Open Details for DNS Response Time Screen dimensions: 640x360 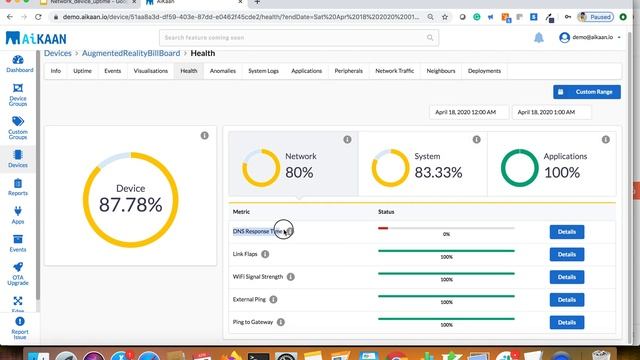click(x=567, y=232)
